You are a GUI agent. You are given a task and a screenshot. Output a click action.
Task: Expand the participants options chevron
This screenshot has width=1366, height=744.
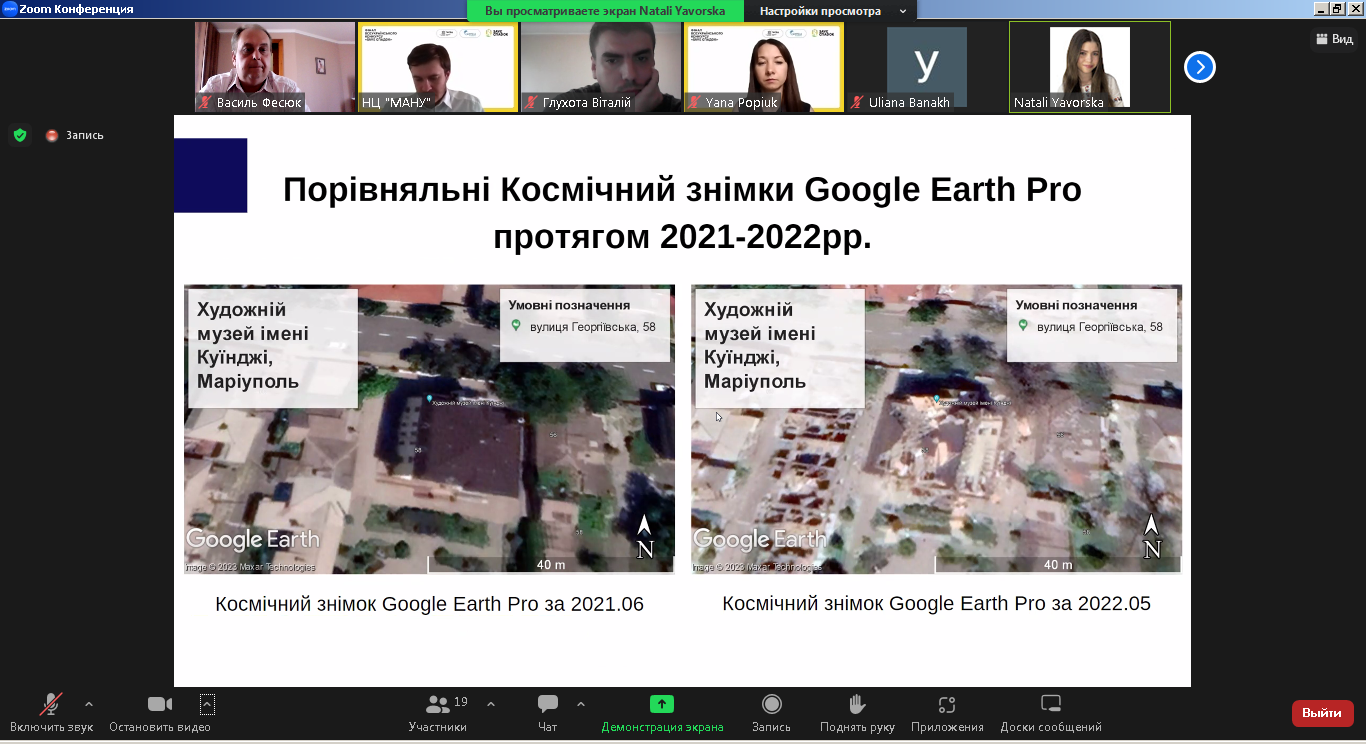click(x=491, y=704)
